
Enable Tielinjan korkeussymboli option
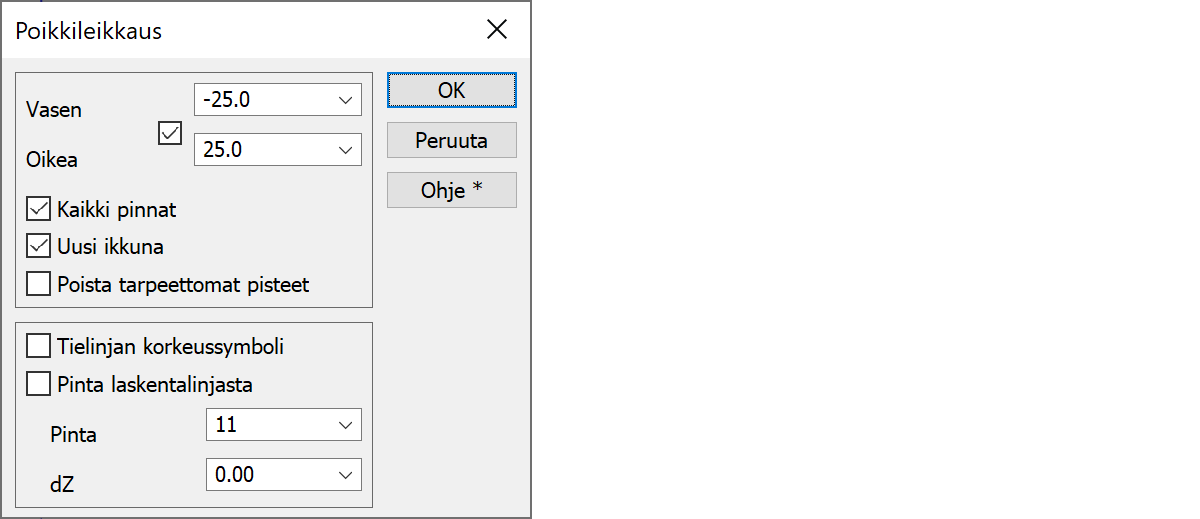39,346
